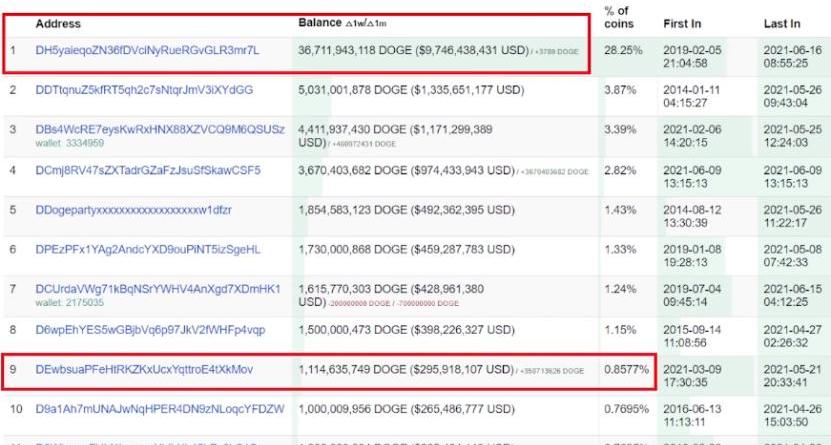
Task: Click the 28.25% coins percentage cell
Action: 620,49
